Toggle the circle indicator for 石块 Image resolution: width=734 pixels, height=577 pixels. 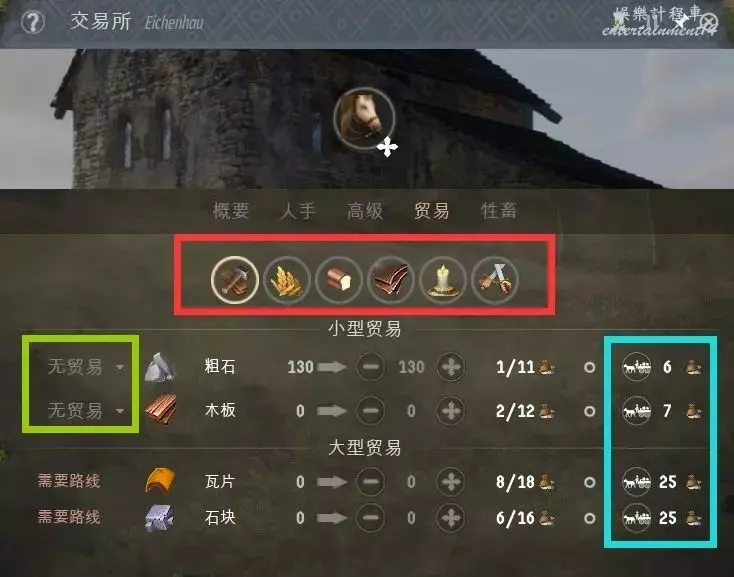pos(590,518)
